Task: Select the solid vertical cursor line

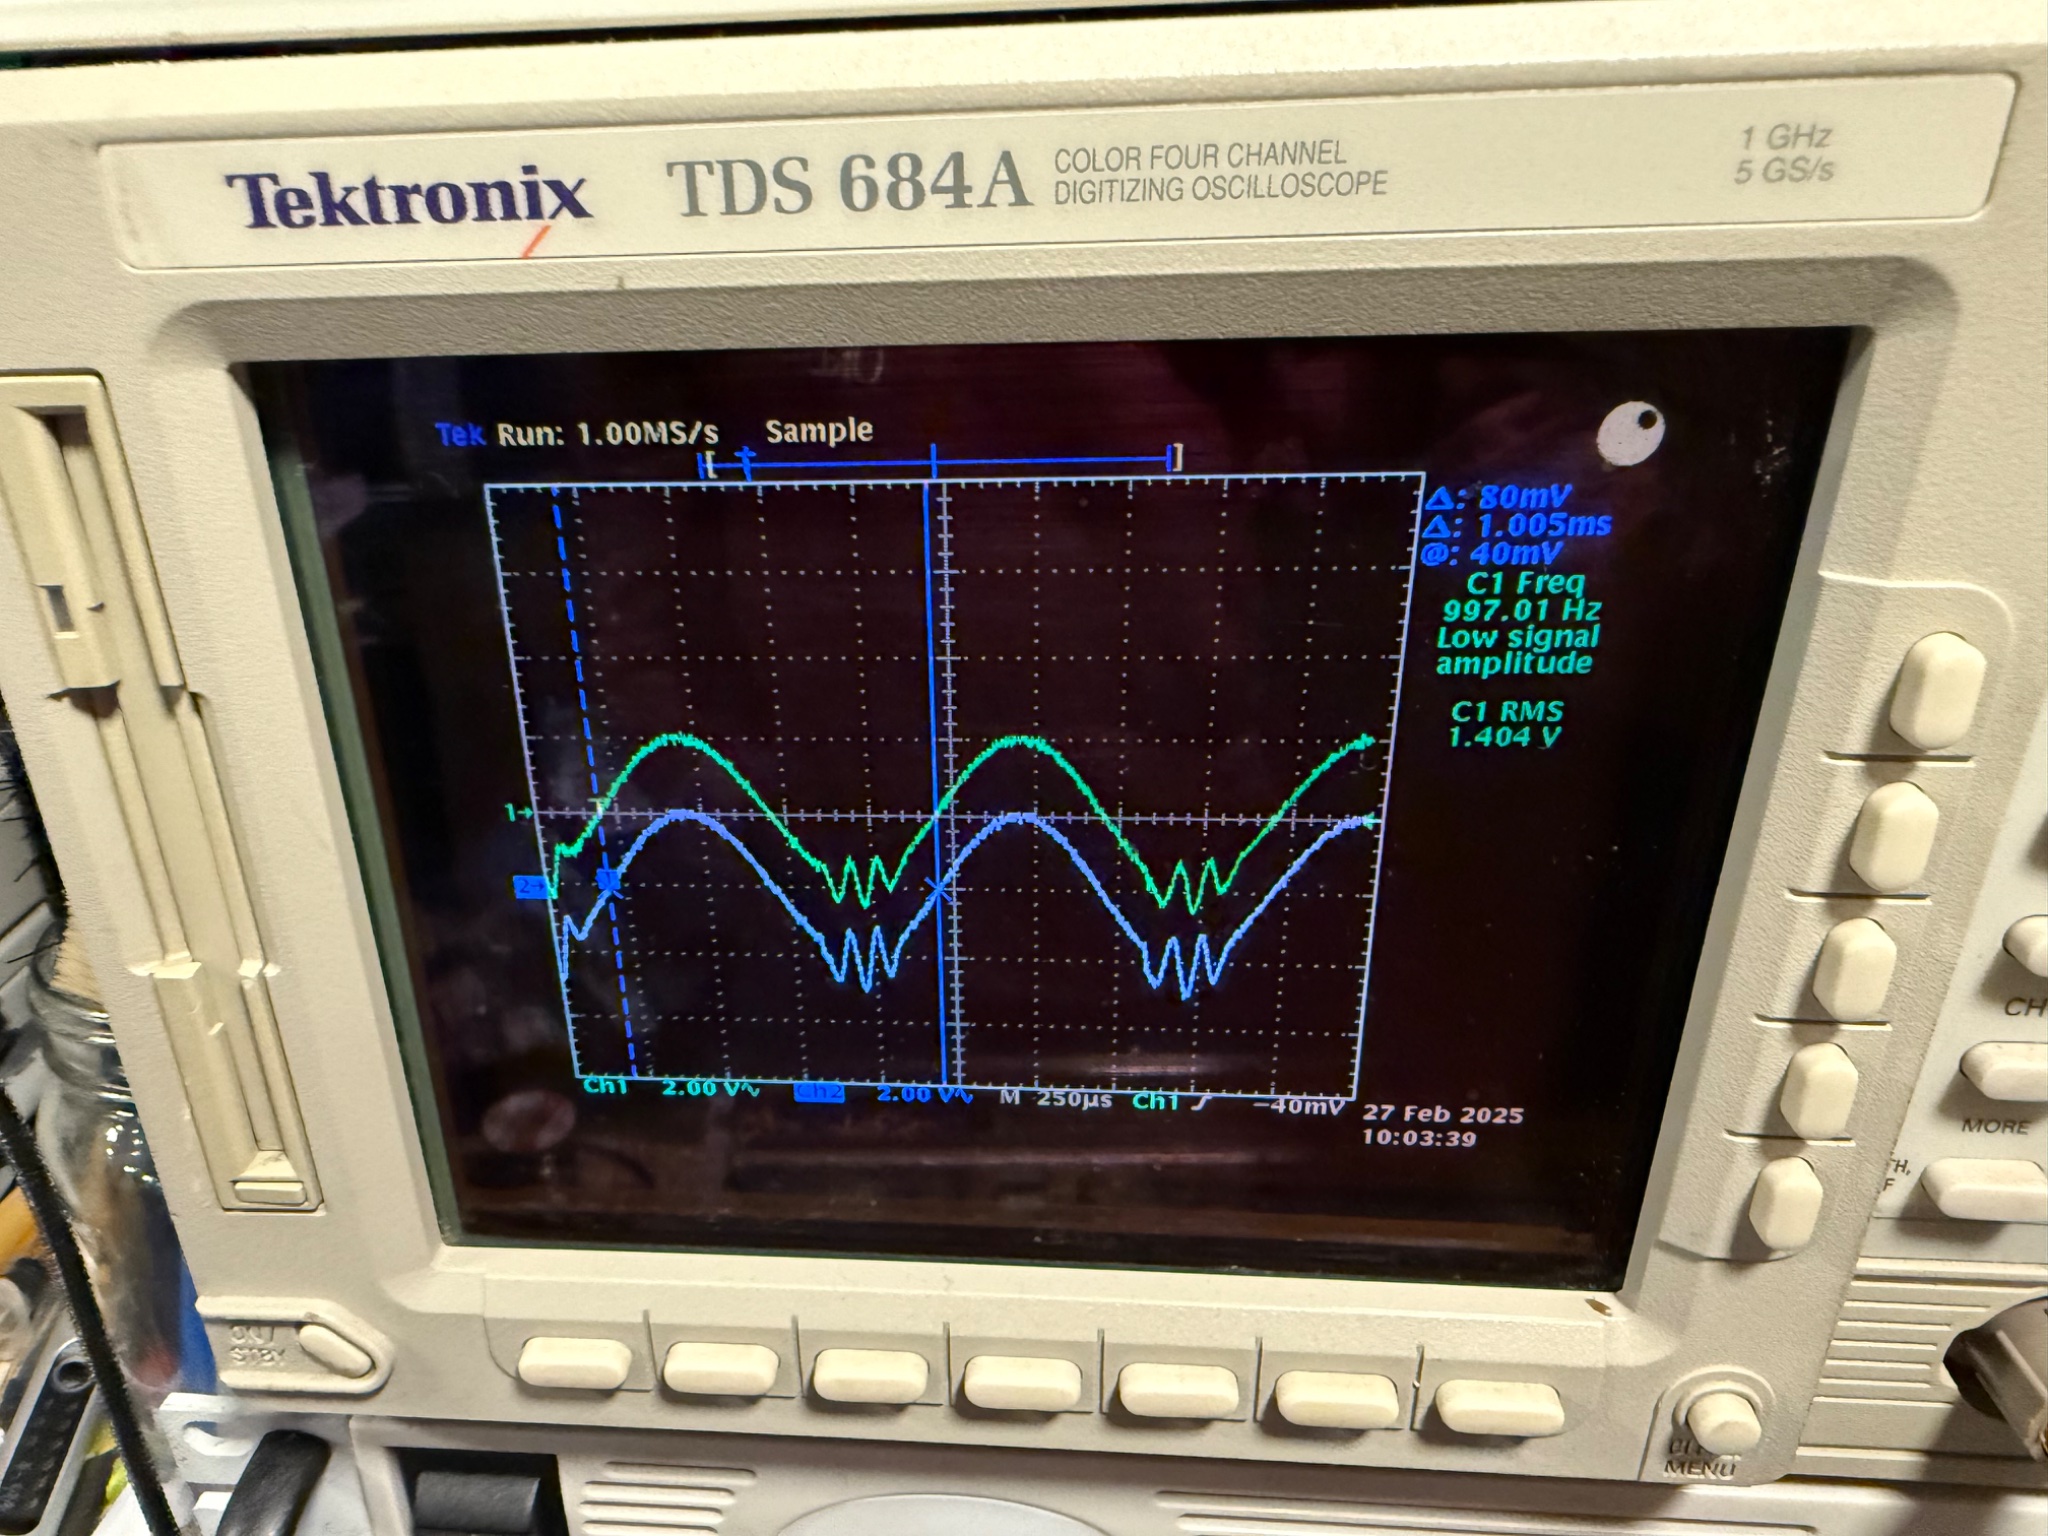Action: (x=938, y=780)
